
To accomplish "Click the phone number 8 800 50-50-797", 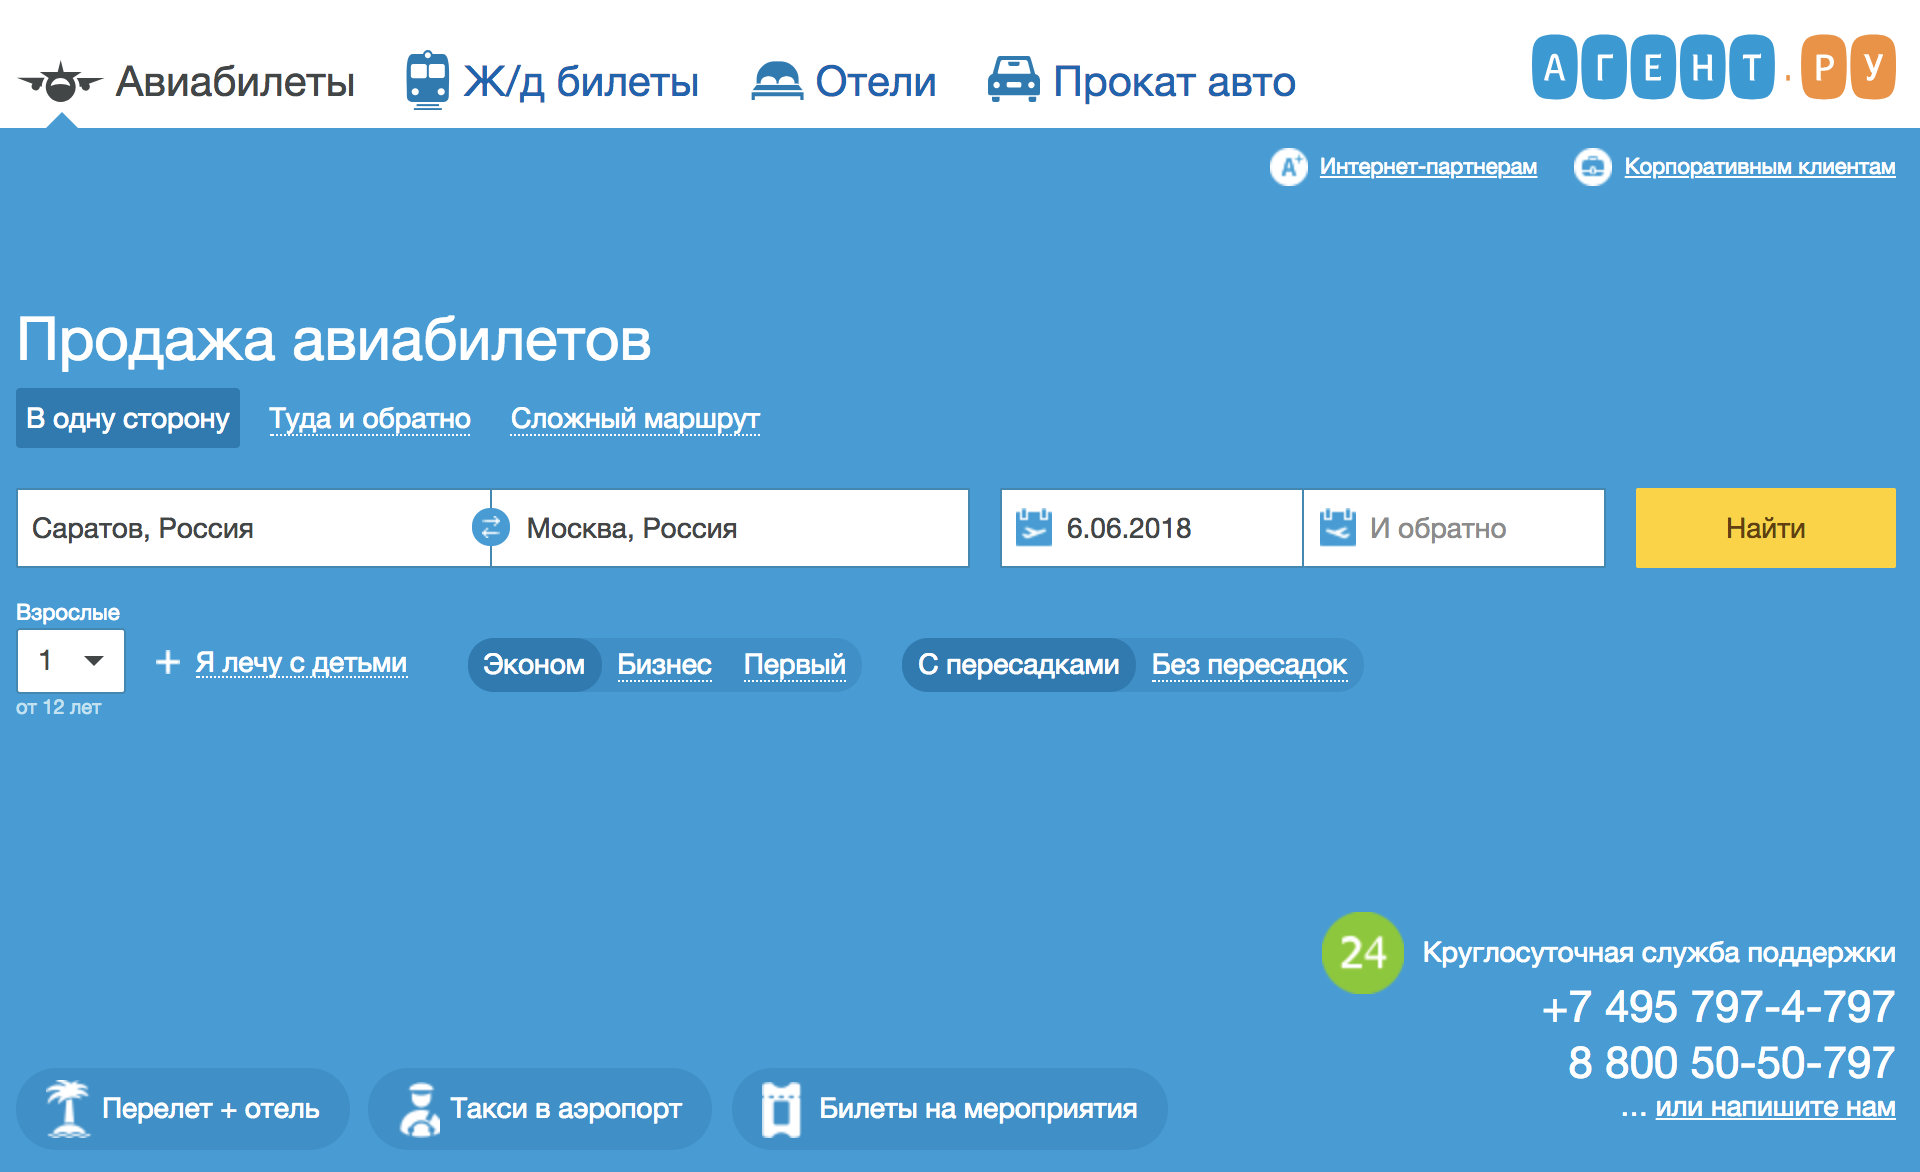I will (1731, 1062).
